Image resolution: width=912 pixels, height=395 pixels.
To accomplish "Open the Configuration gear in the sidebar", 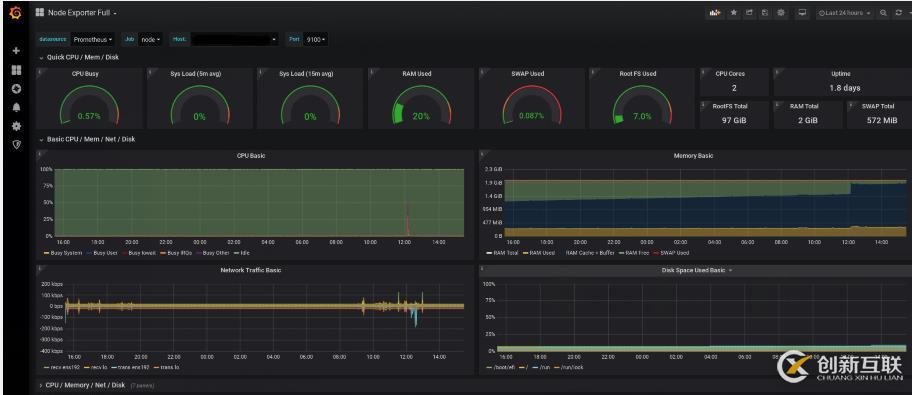I will (16, 126).
